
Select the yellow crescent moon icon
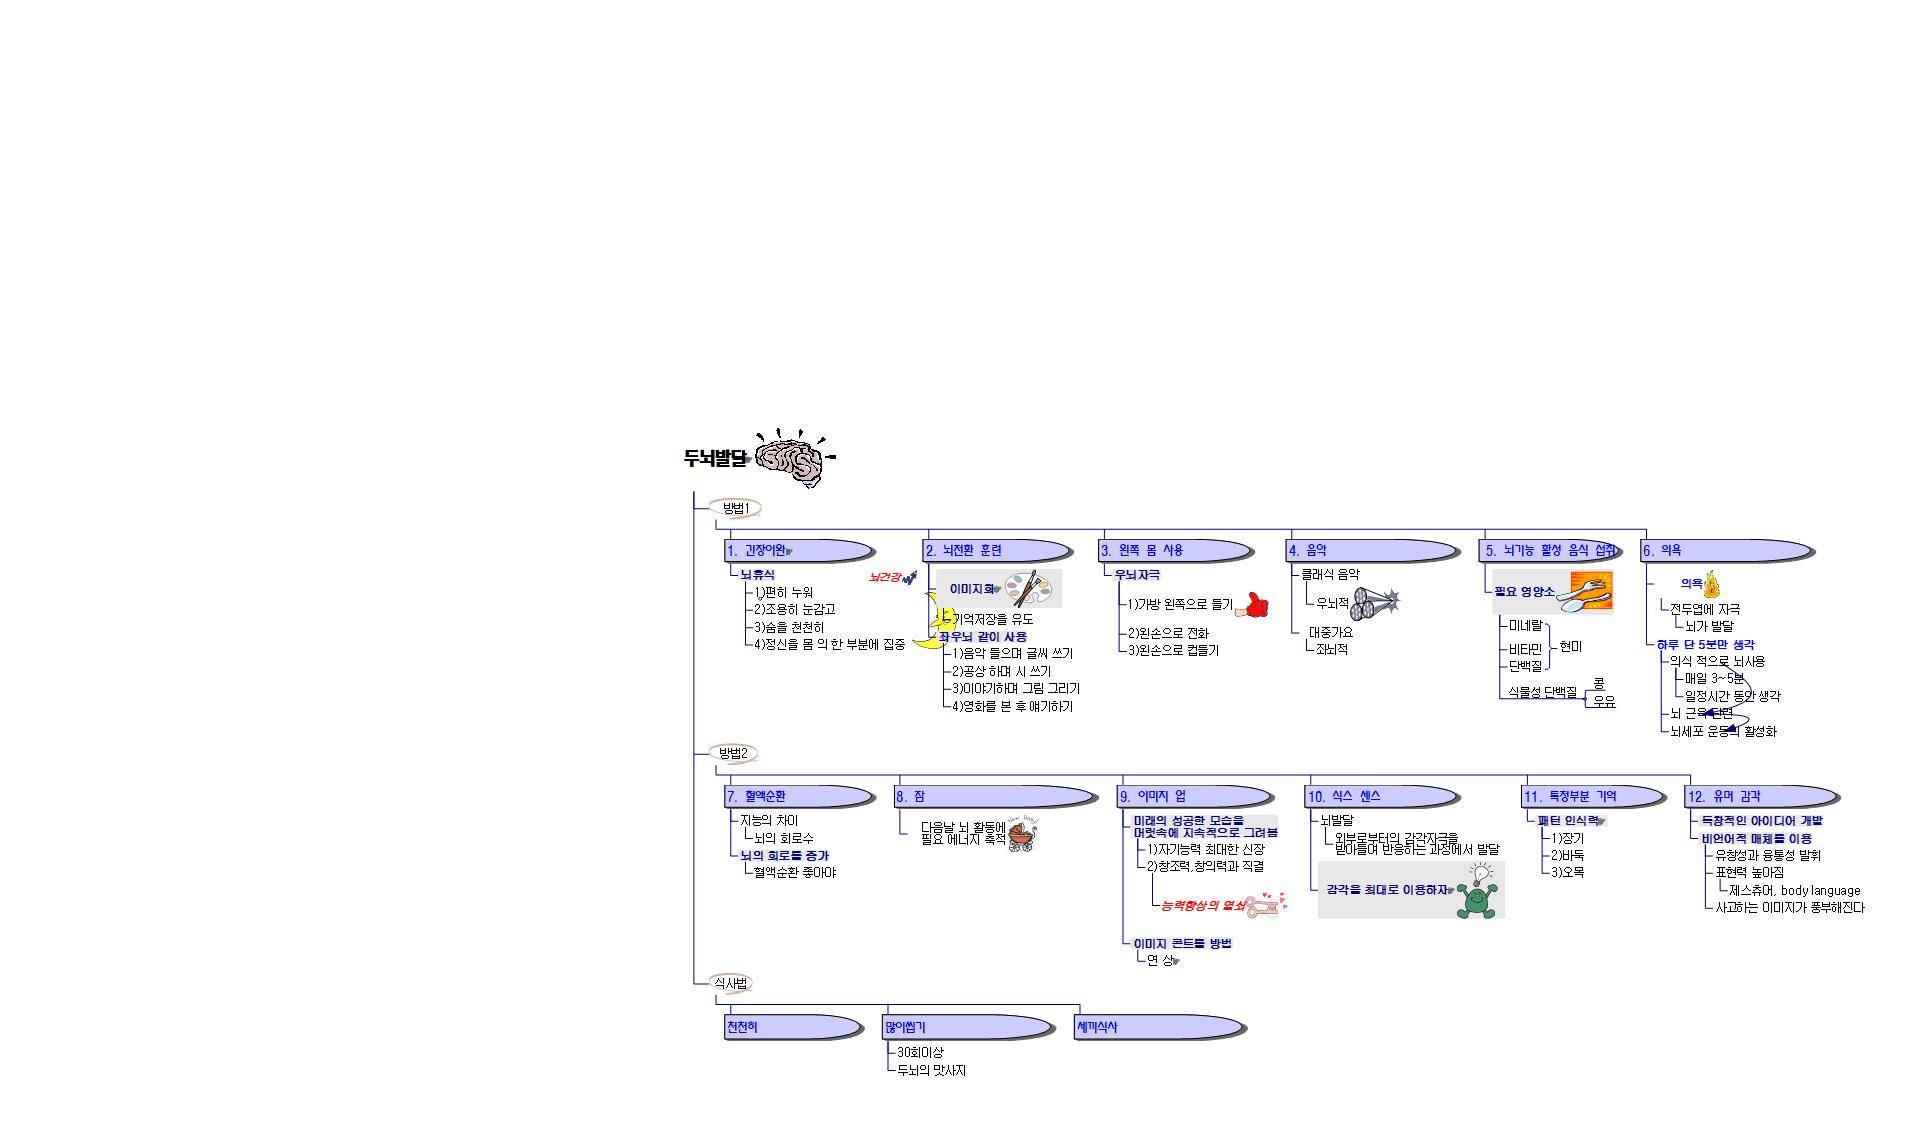click(932, 621)
